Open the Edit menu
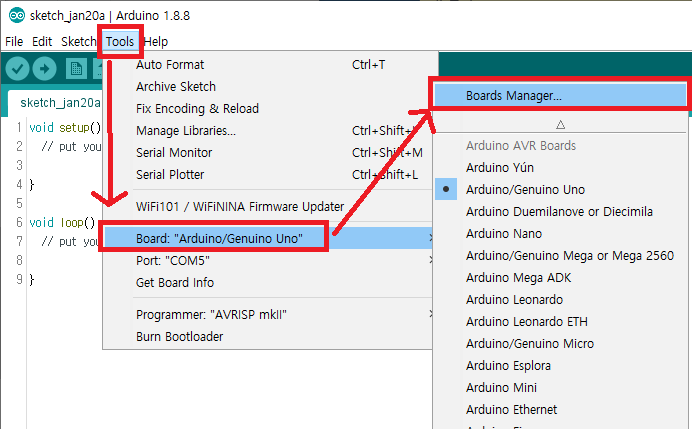The height and width of the screenshot is (429, 692). point(42,41)
